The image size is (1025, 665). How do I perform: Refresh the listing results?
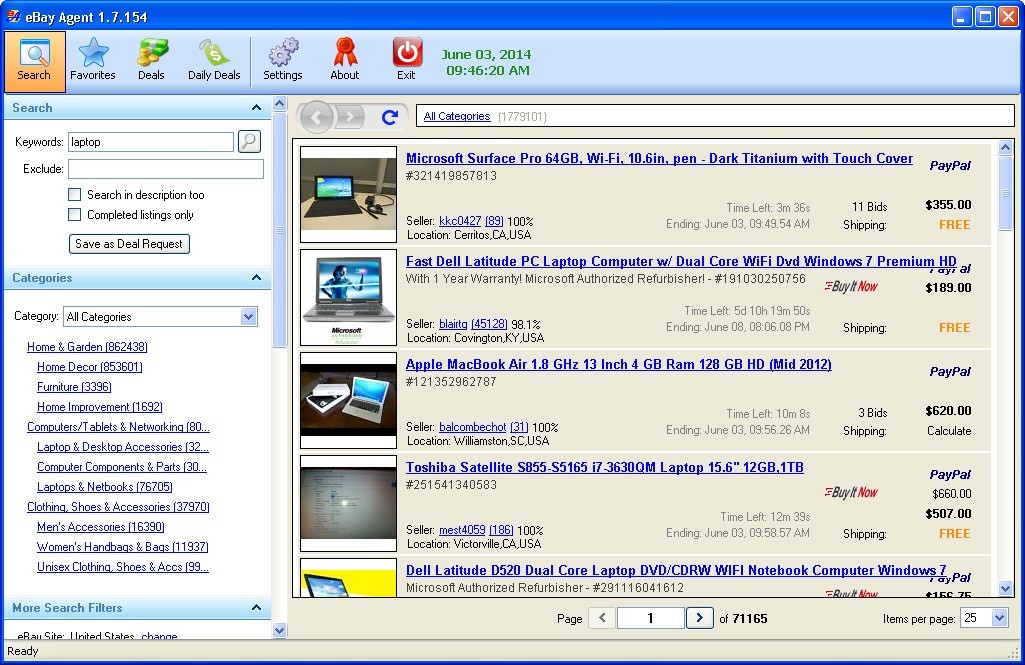point(389,117)
